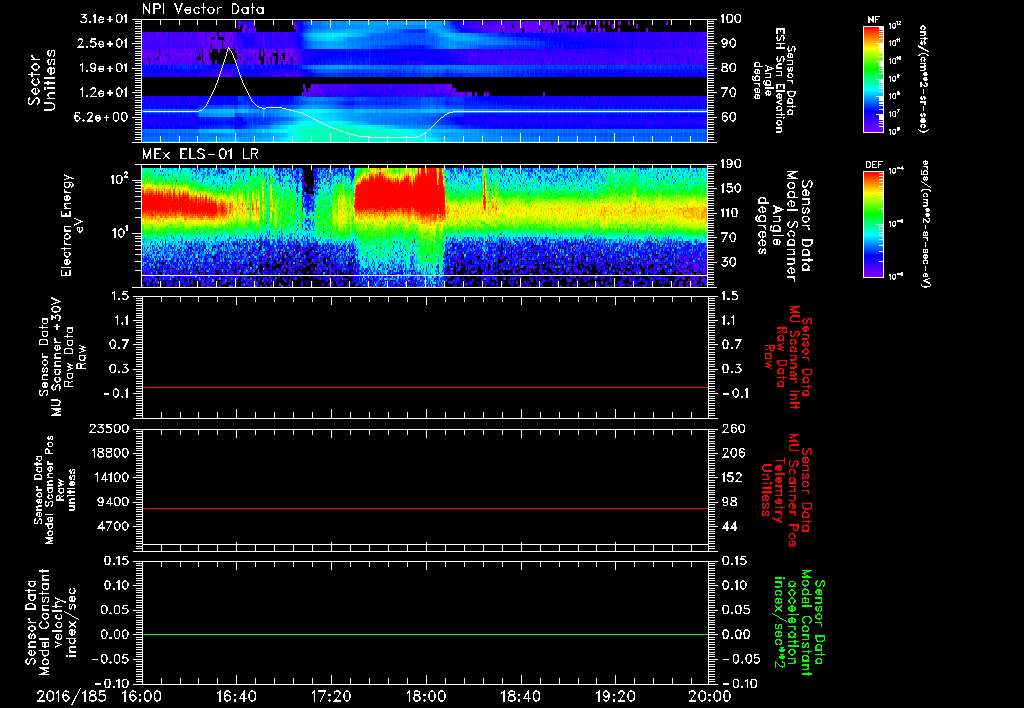Click the "2016/185" date label

71,696
